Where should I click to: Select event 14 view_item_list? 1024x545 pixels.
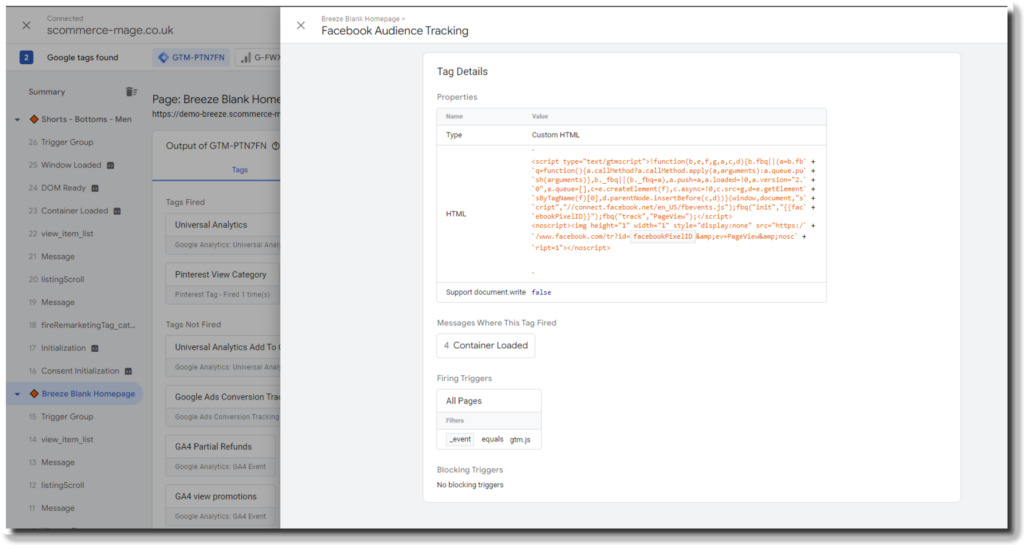[x=61, y=439]
